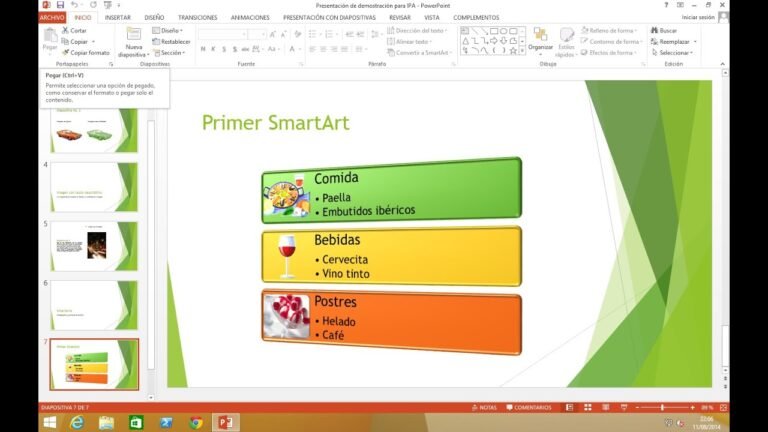Open Diseño layout dropdown
Screen dimensions: 768x432
pos(168,30)
